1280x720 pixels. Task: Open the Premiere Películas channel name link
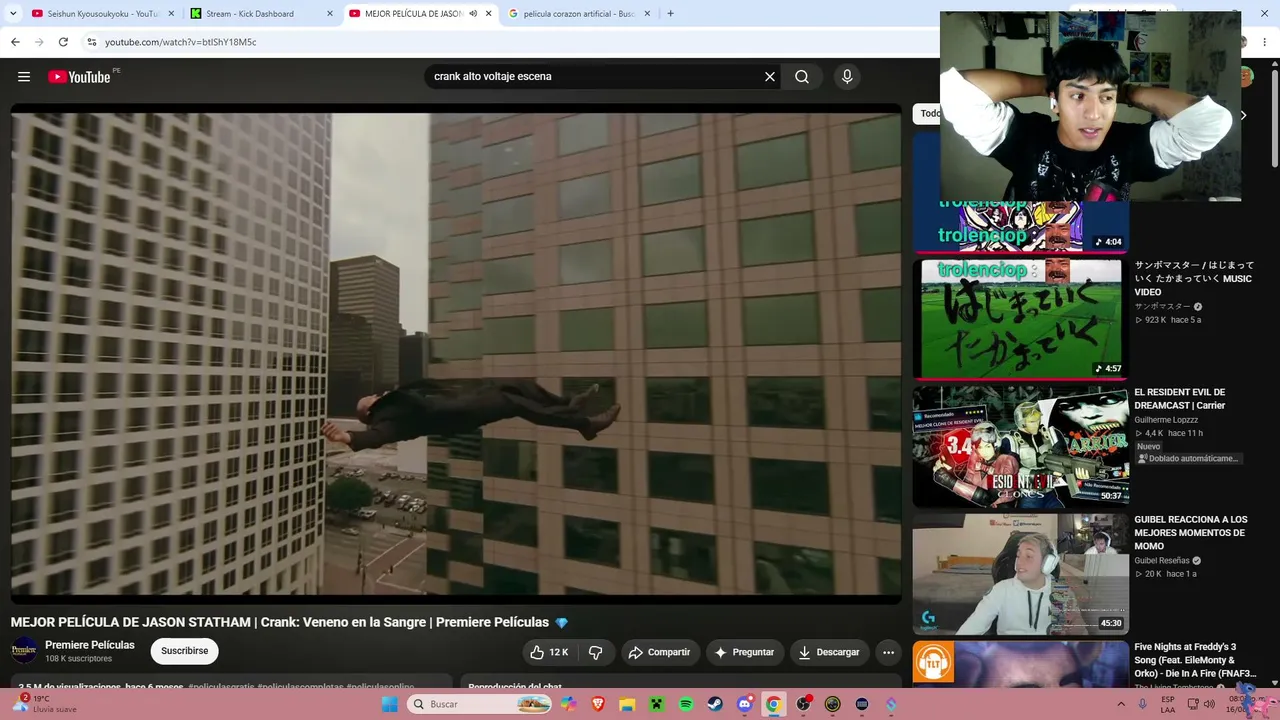90,645
